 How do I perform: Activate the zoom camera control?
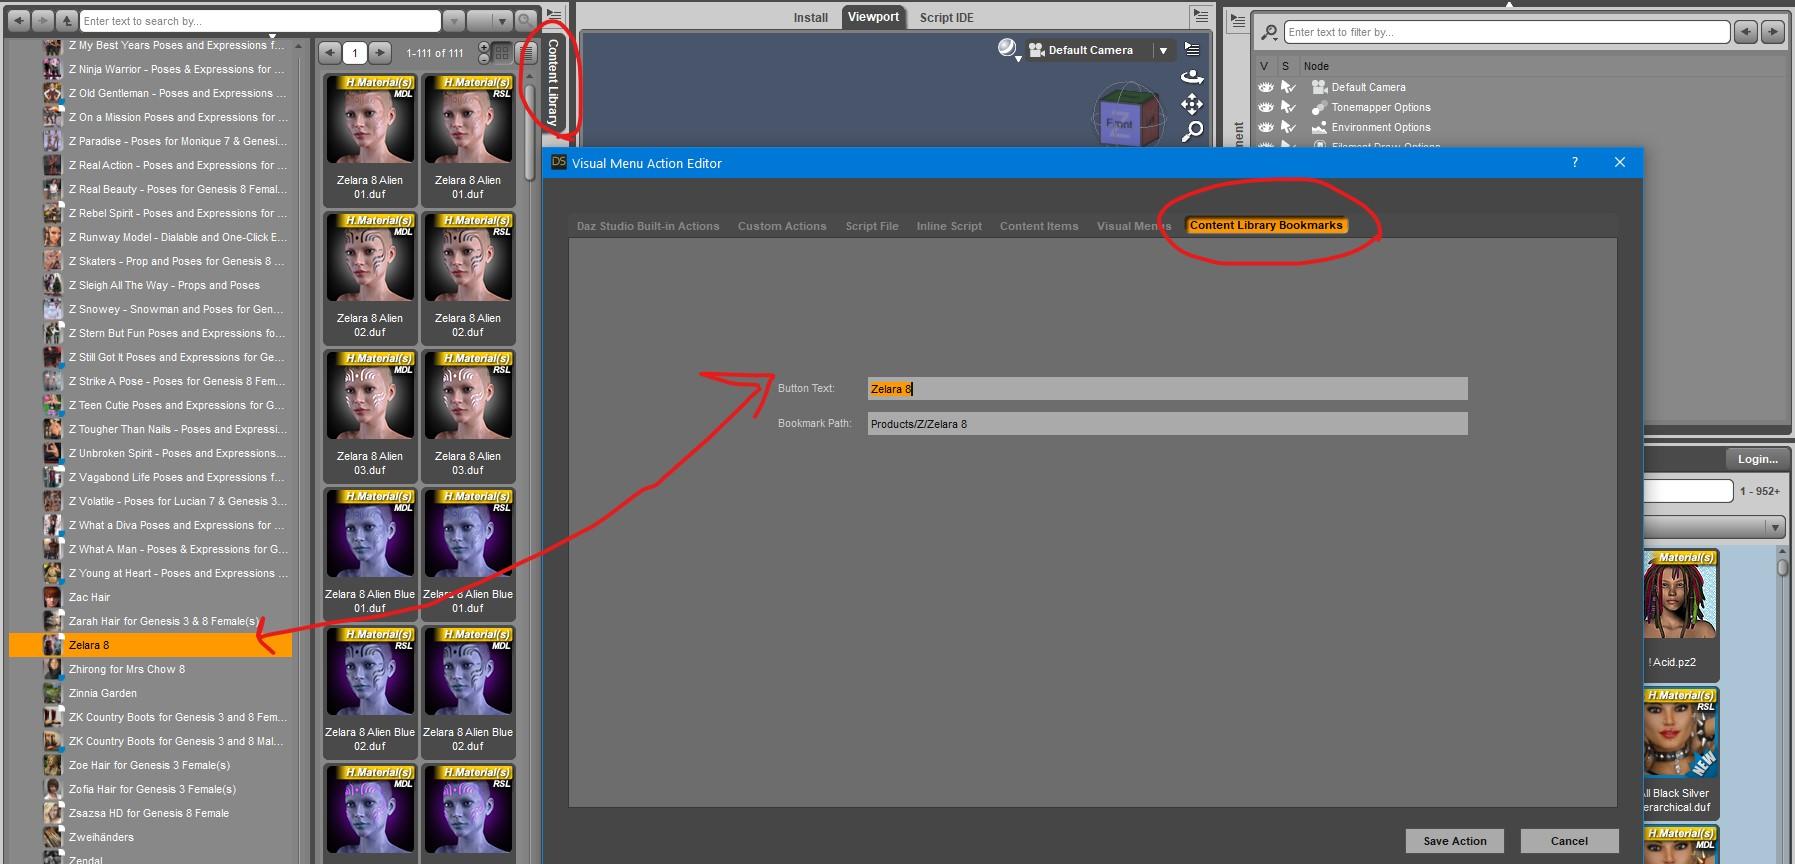[1192, 131]
